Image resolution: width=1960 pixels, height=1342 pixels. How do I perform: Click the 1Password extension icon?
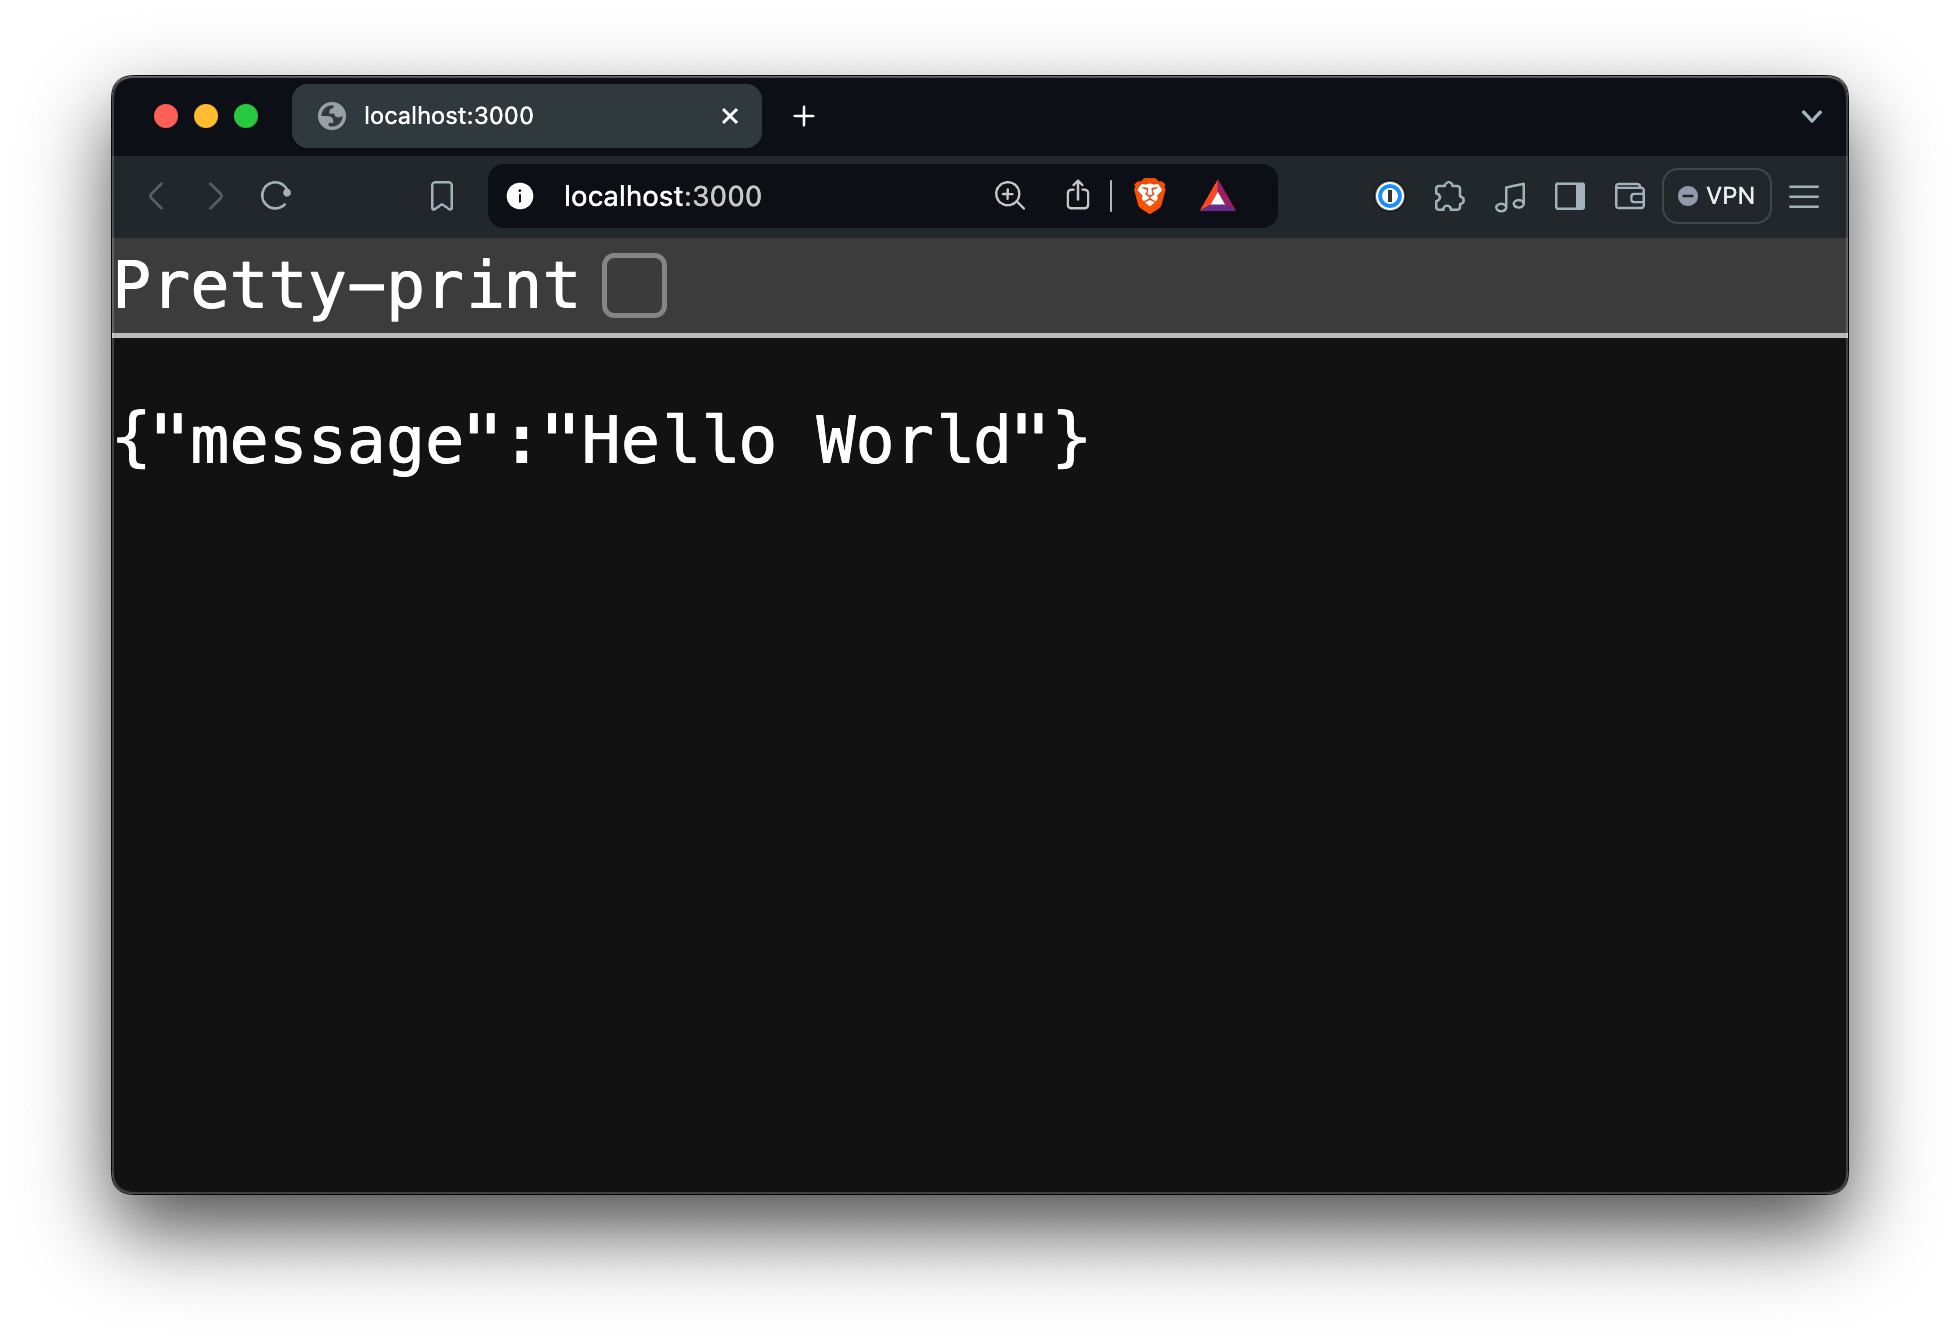pos(1388,196)
